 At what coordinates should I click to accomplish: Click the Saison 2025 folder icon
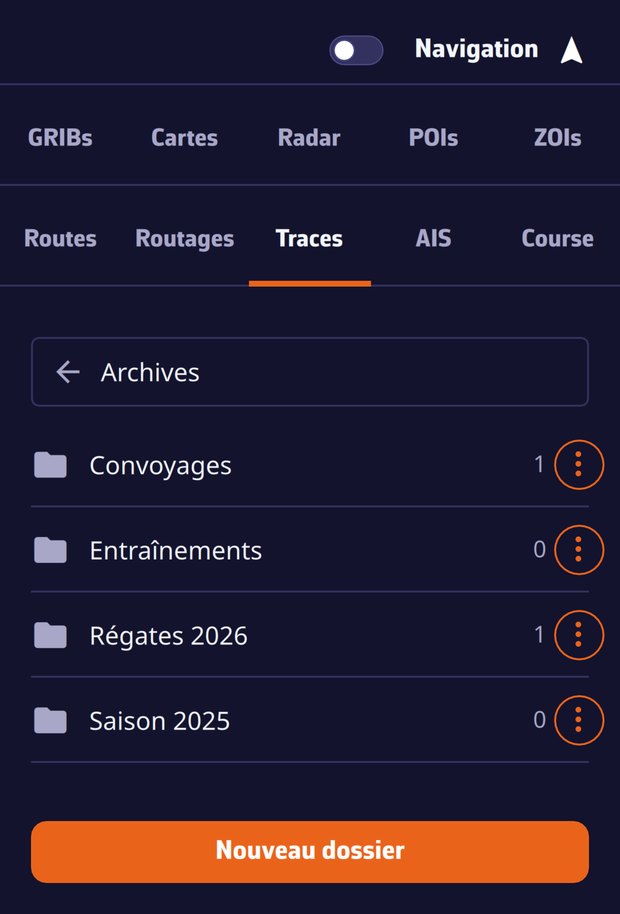click(50, 720)
